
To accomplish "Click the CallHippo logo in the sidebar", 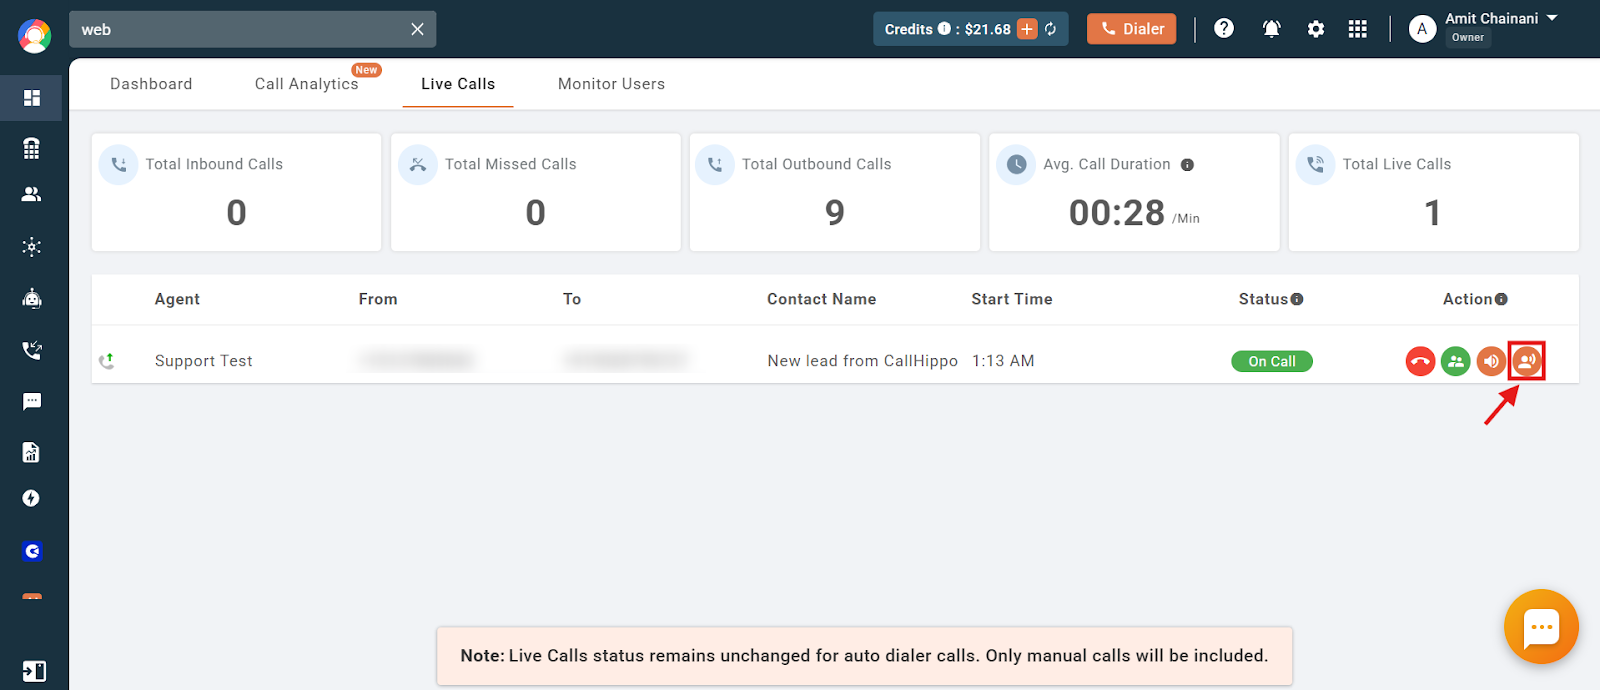I will [x=34, y=36].
